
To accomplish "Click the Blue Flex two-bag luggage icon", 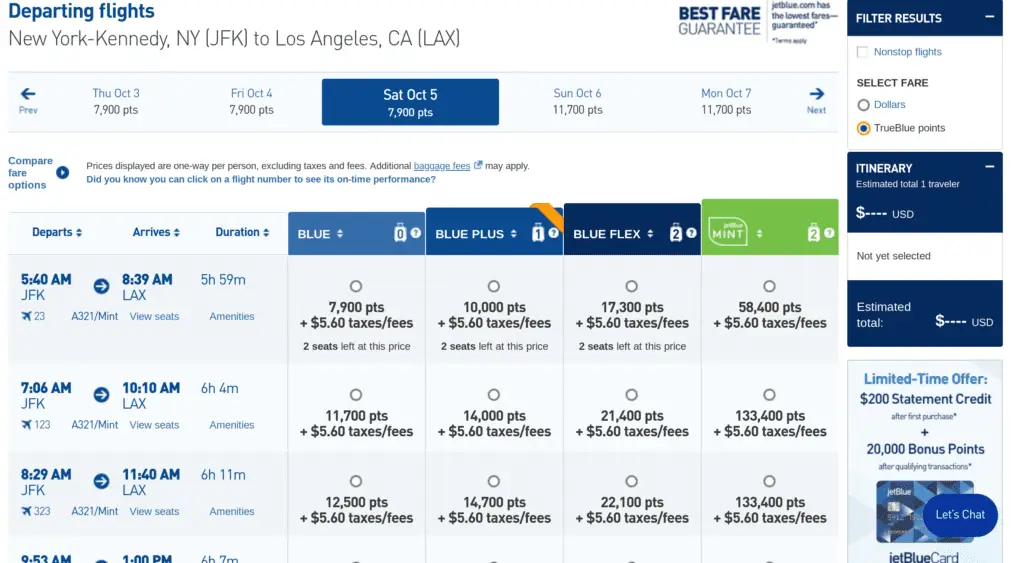I will tap(676, 233).
